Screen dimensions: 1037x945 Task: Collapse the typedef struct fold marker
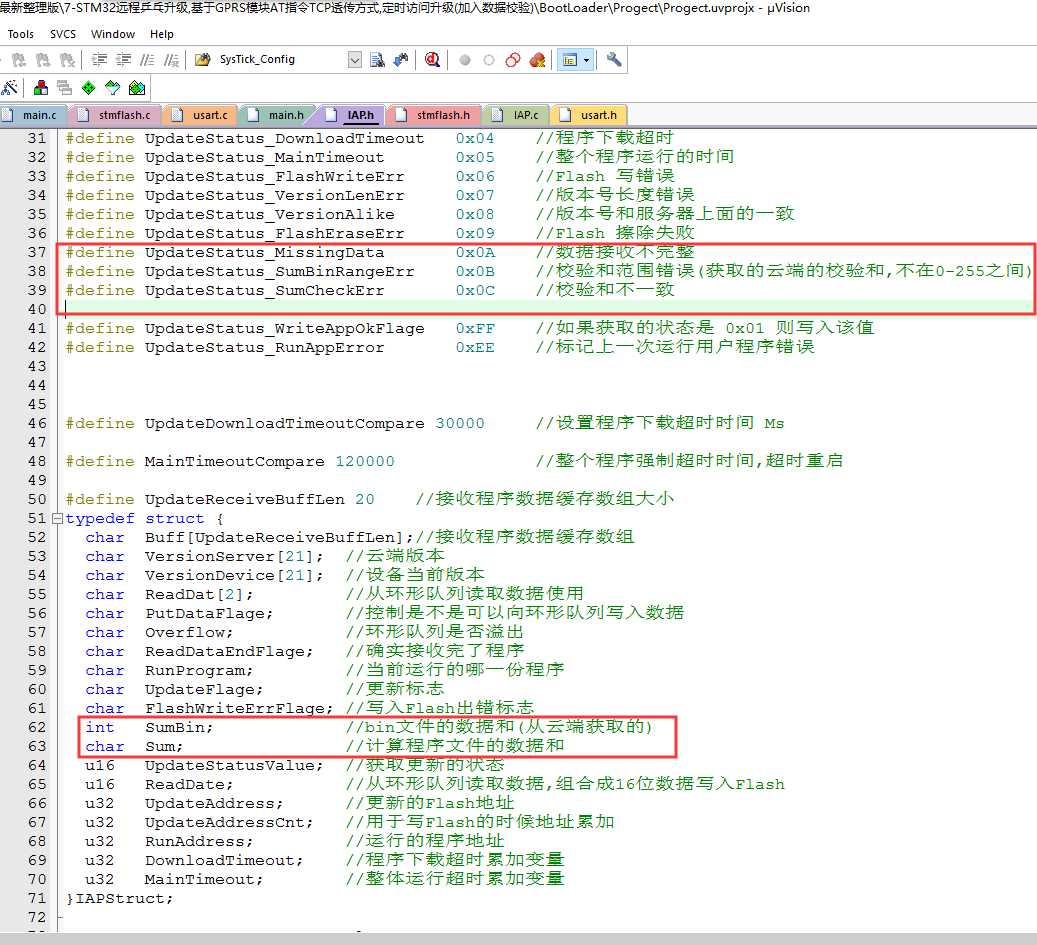point(58,518)
